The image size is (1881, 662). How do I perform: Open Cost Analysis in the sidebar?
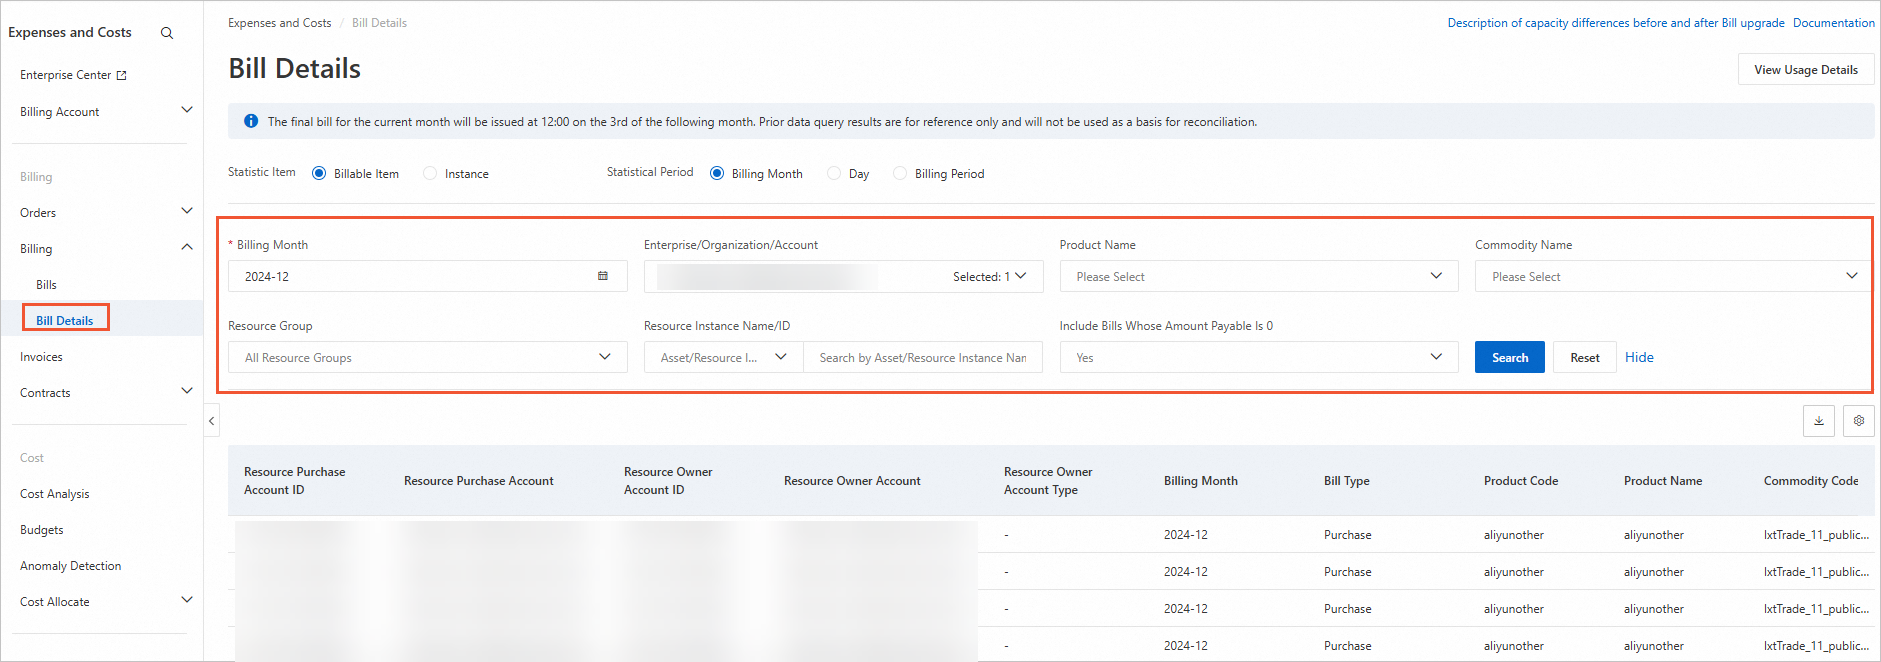pyautogui.click(x=55, y=494)
